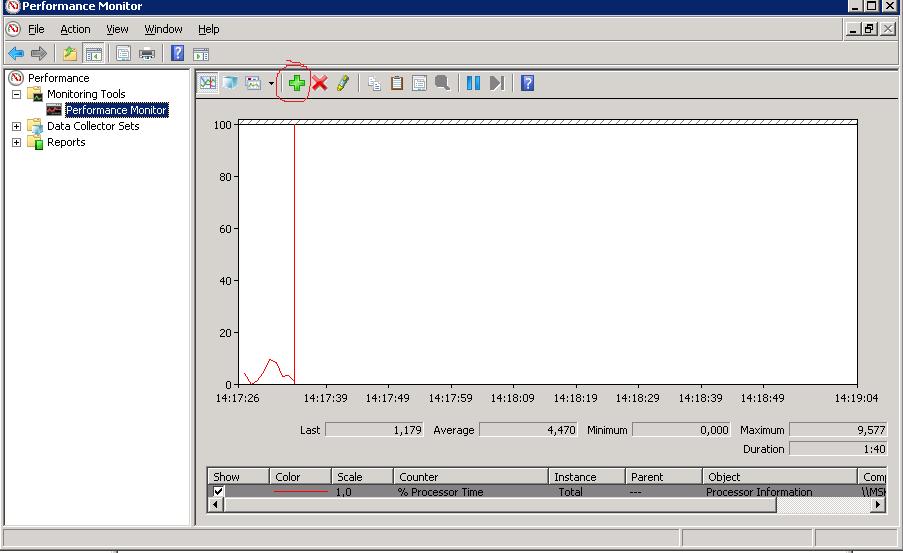Image resolution: width=903 pixels, height=553 pixels.
Task: Open the Properties icon in main toolbar
Action: pyautogui.click(x=123, y=54)
